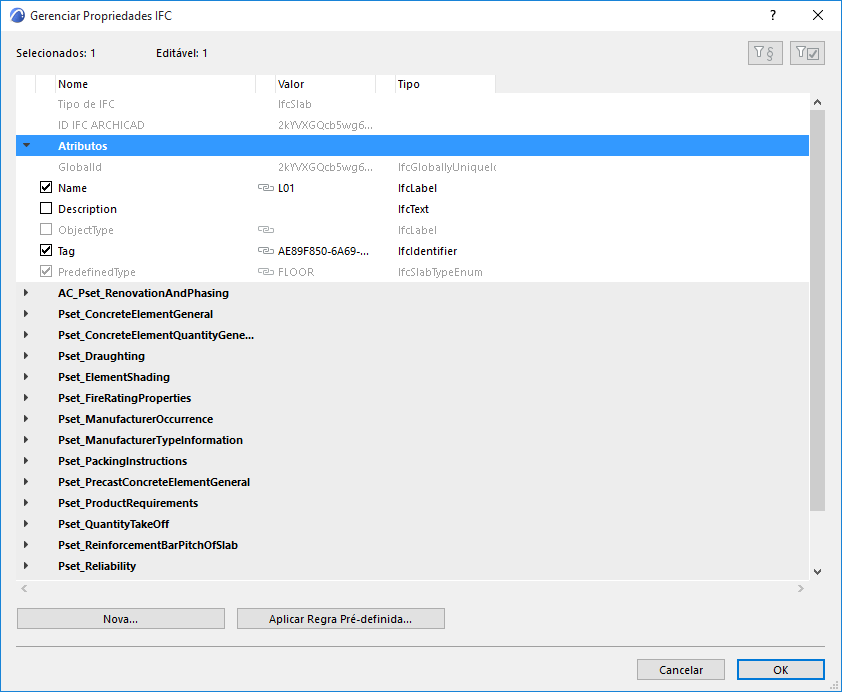Expand Pset_QuantityTakeOff

[x=26, y=523]
